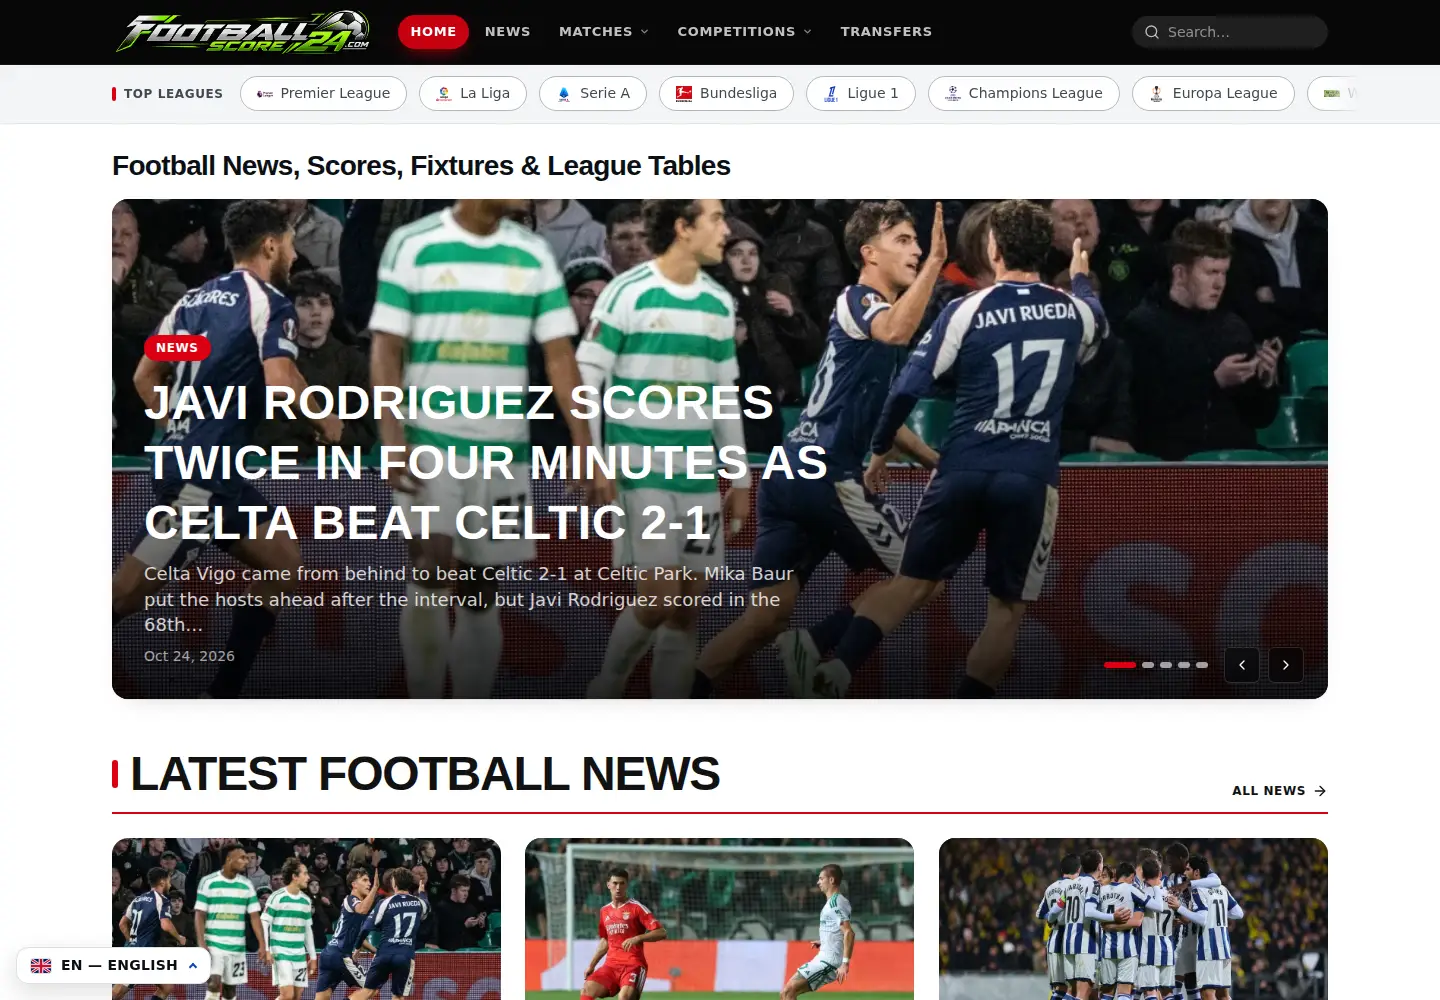
Task: Open the Bundesliga pill link
Action: click(x=726, y=94)
